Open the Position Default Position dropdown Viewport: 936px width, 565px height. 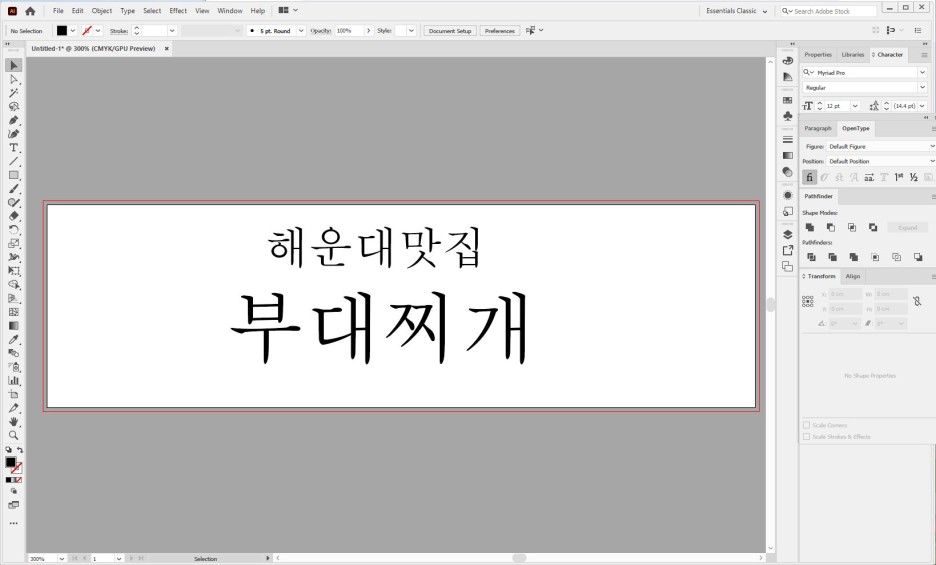coord(881,161)
